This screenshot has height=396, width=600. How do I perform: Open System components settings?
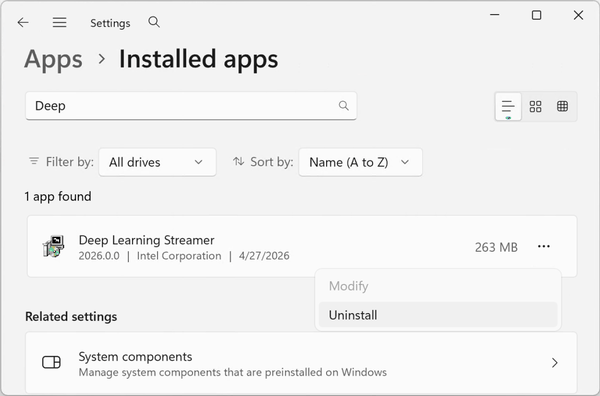302,363
